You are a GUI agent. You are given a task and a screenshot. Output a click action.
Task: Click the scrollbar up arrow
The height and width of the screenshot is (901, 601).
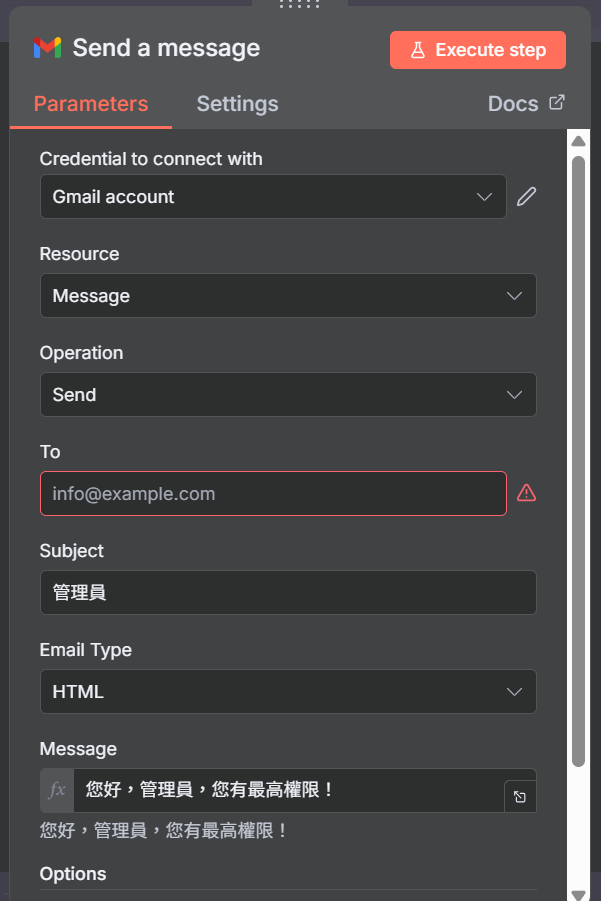(579, 141)
